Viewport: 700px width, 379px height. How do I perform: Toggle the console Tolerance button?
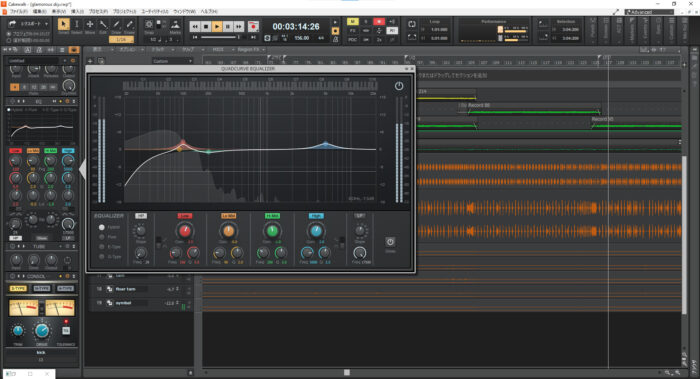[66, 331]
